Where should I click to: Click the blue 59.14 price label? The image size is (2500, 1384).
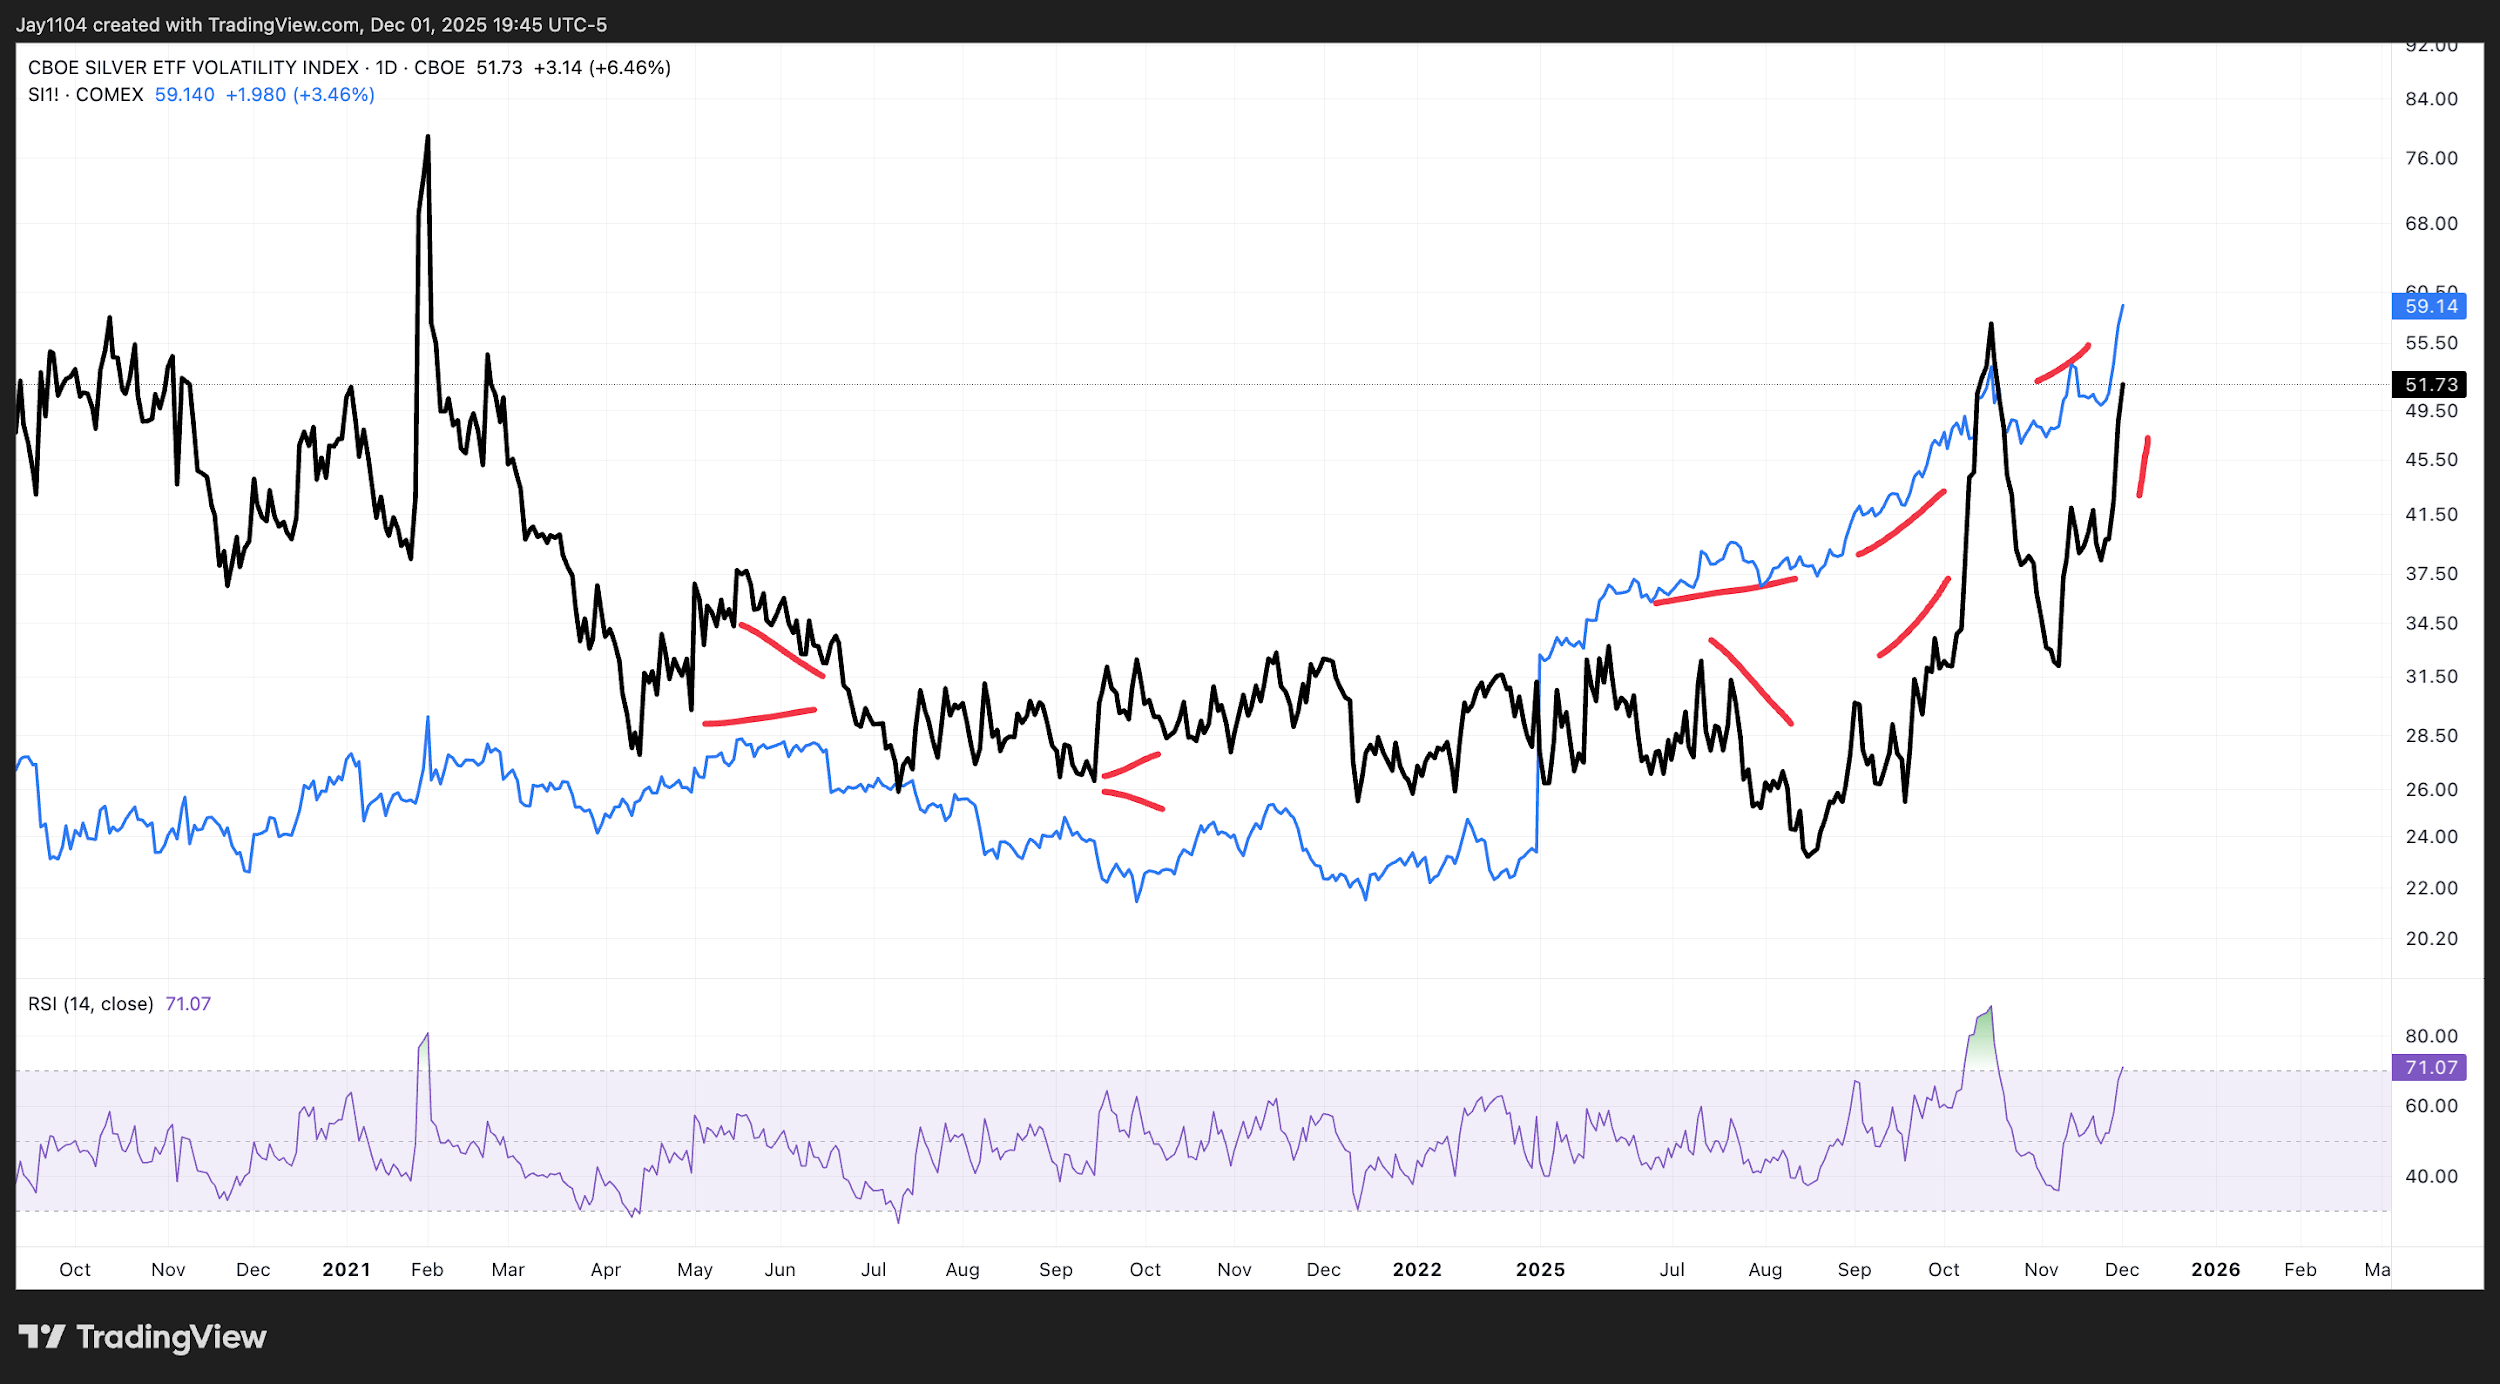pyautogui.click(x=2428, y=306)
